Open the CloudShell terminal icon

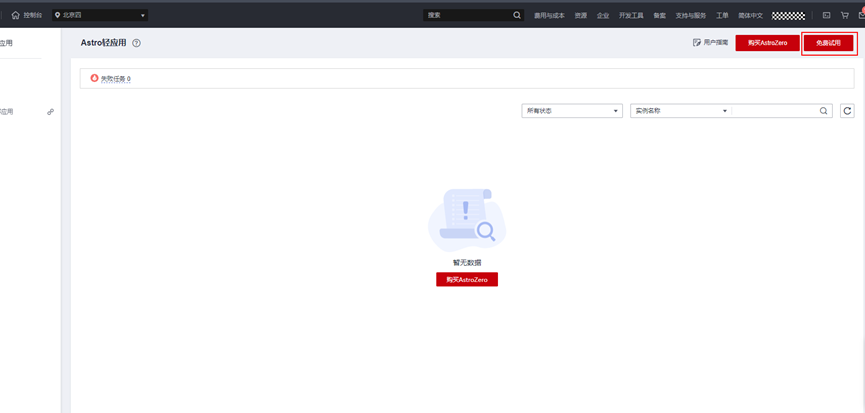coord(826,15)
